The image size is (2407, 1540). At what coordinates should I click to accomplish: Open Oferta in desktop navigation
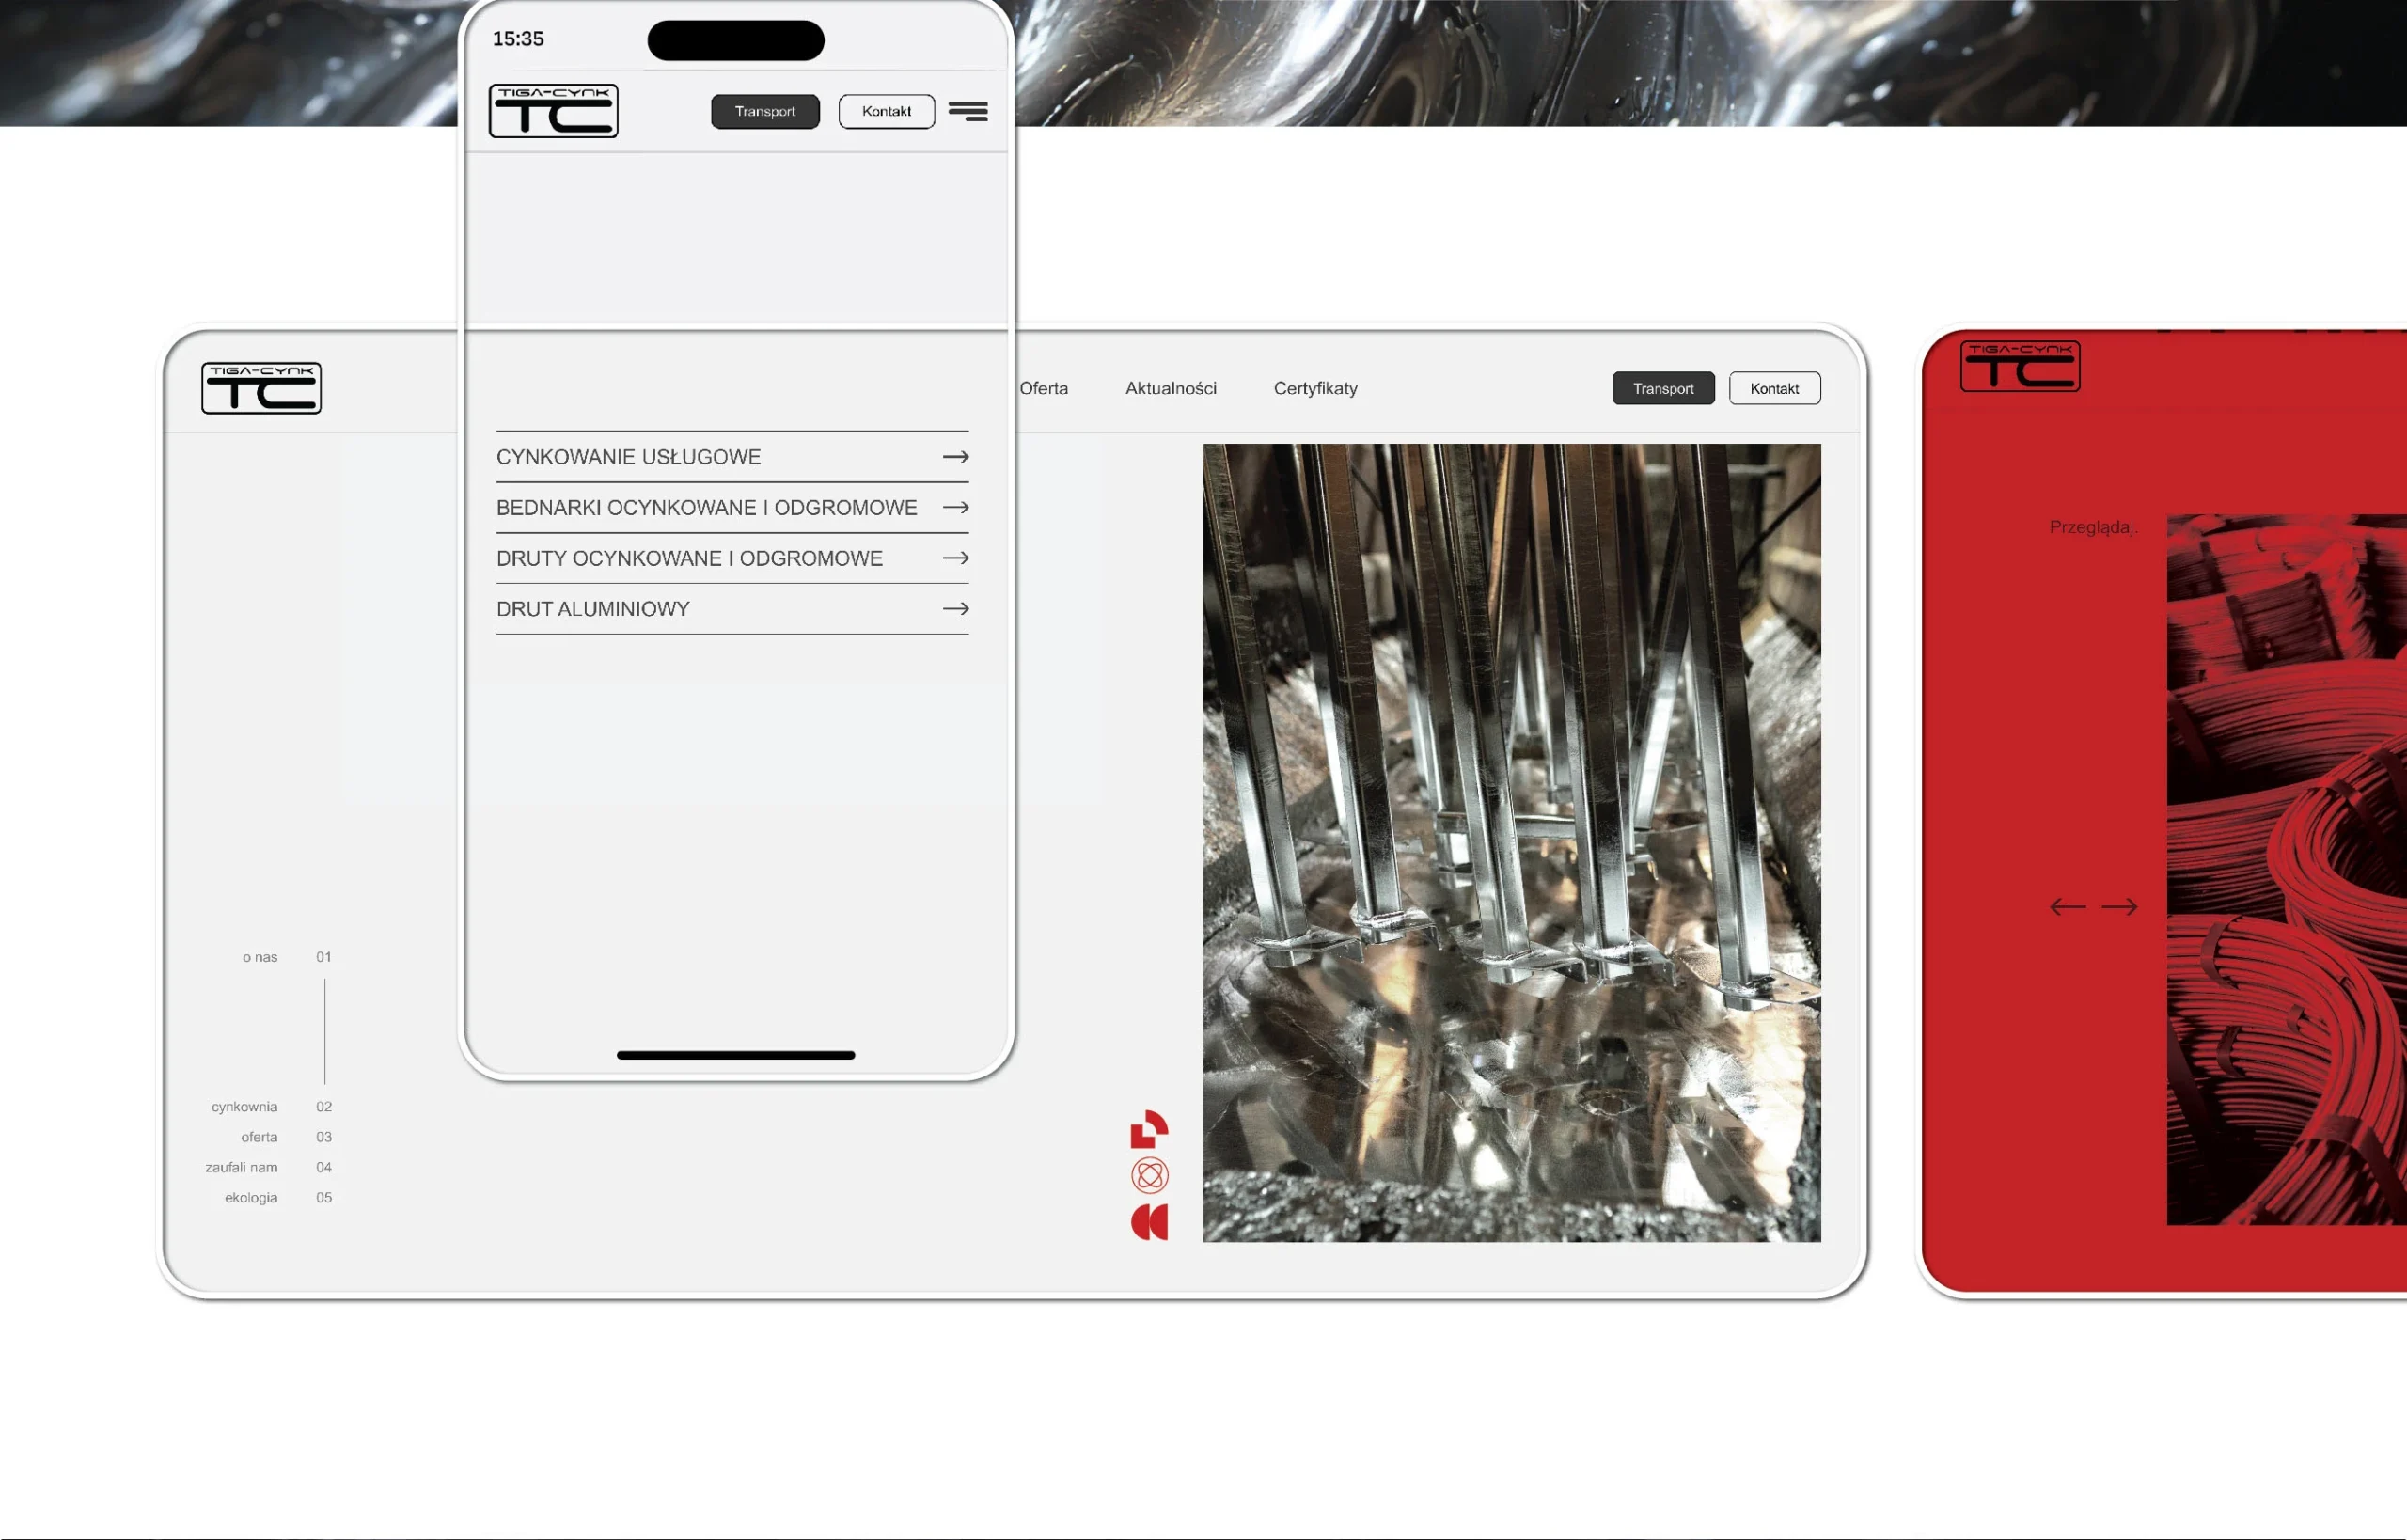pos(1043,388)
